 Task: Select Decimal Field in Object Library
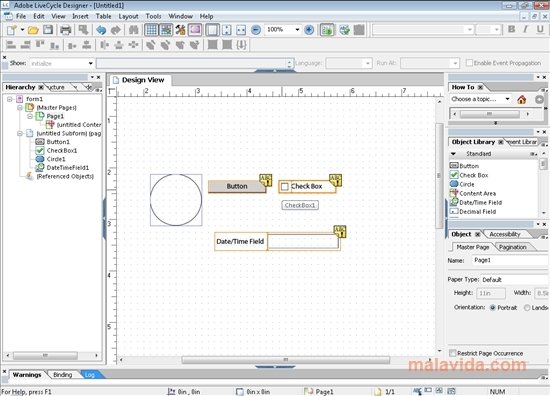[477, 212]
